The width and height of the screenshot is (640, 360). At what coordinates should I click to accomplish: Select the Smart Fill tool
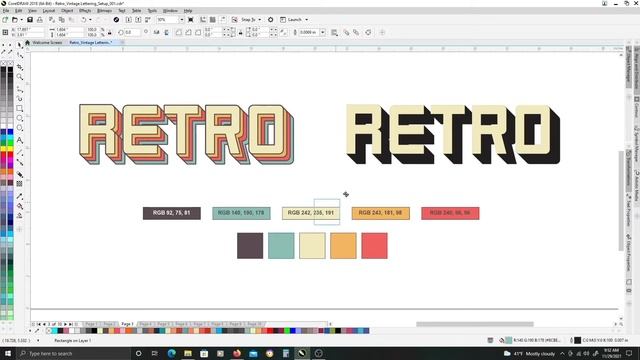(19, 216)
